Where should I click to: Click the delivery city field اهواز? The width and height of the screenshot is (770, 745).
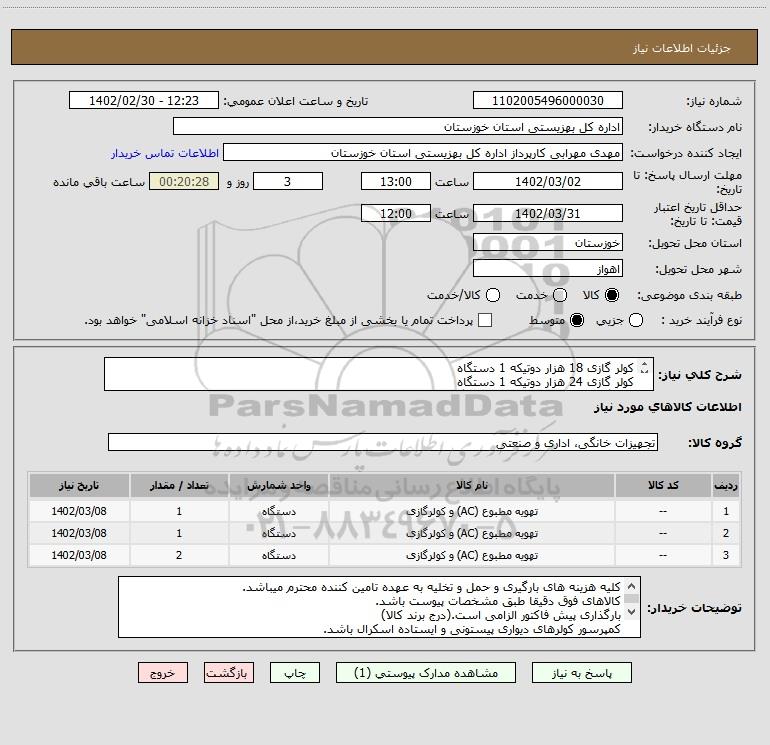coord(548,268)
